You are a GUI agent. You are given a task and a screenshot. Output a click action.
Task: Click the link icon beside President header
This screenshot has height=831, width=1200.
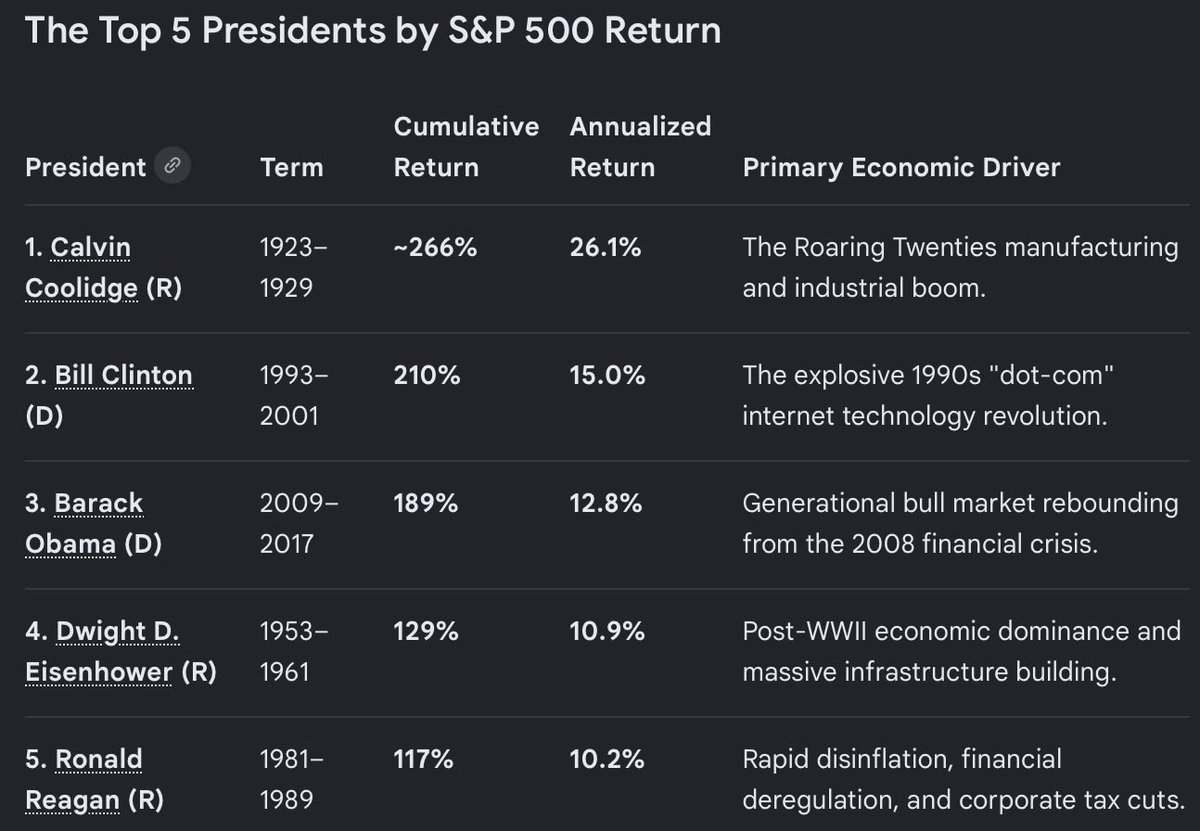(x=172, y=166)
